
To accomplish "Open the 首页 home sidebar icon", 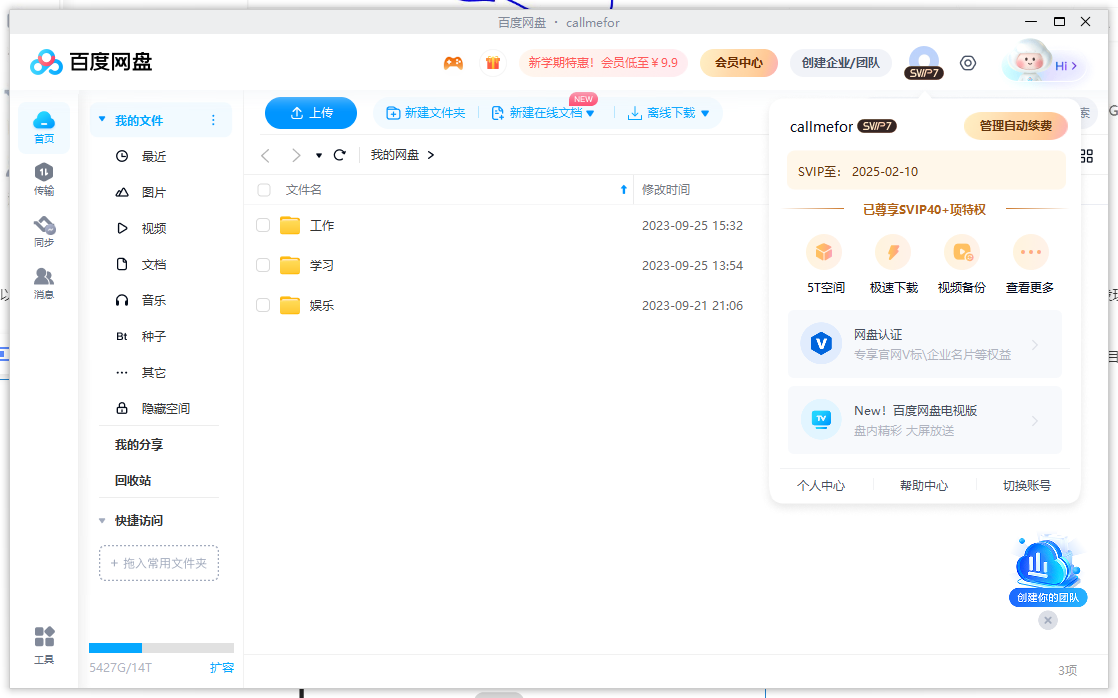I will (x=43, y=128).
